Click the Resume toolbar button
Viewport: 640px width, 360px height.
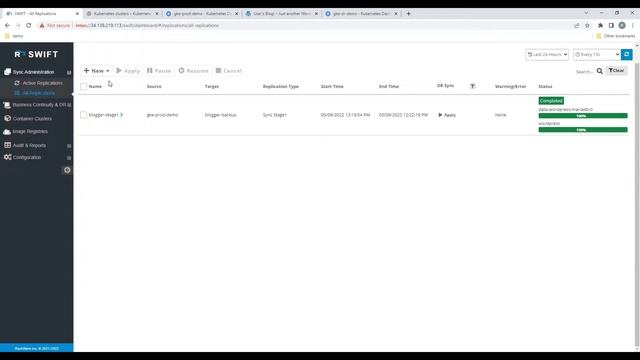click(193, 71)
